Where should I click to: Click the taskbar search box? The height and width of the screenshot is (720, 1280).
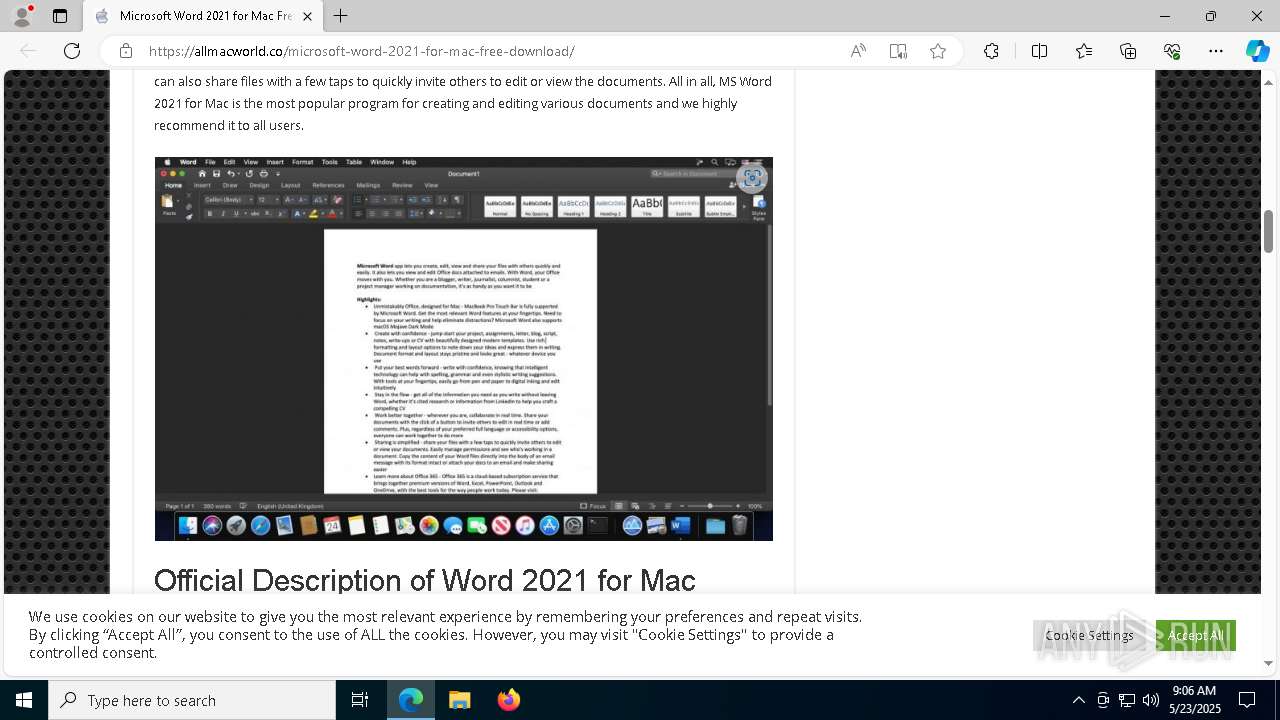[192, 700]
